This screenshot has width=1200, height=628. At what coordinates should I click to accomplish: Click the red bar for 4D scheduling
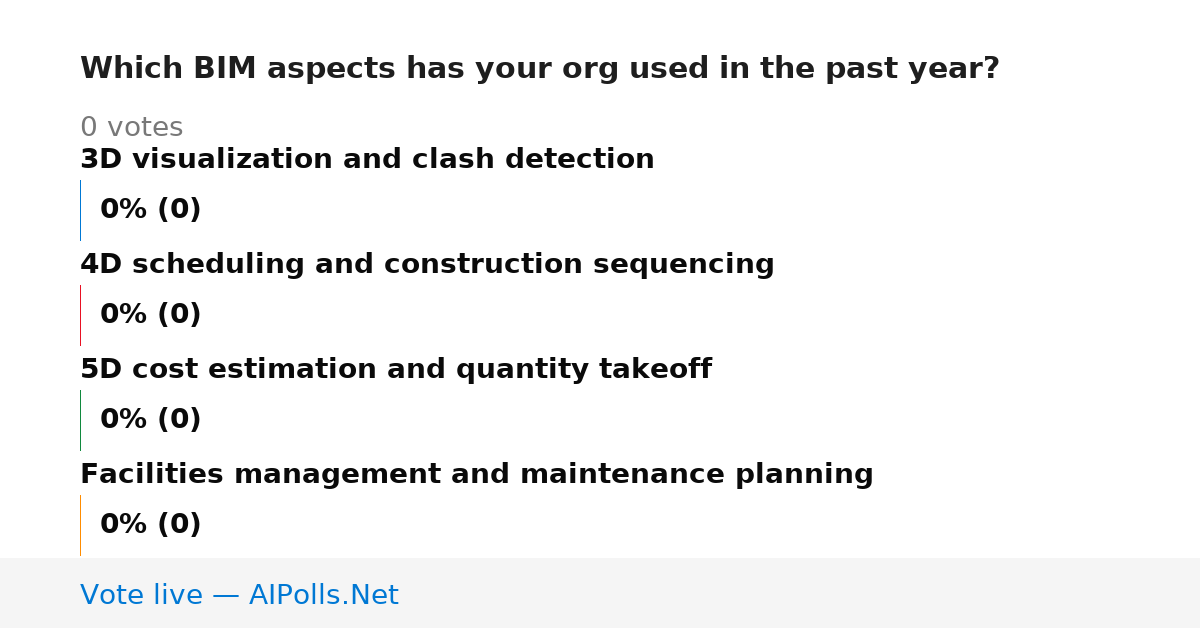click(x=80, y=315)
